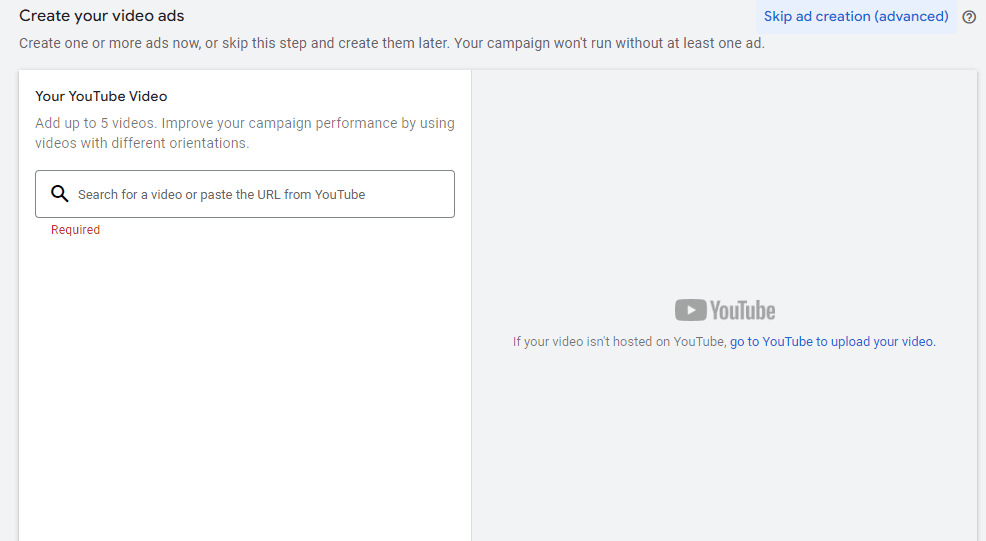The height and width of the screenshot is (541, 986).
Task: Click the red Required validation message
Action: [x=76, y=230]
